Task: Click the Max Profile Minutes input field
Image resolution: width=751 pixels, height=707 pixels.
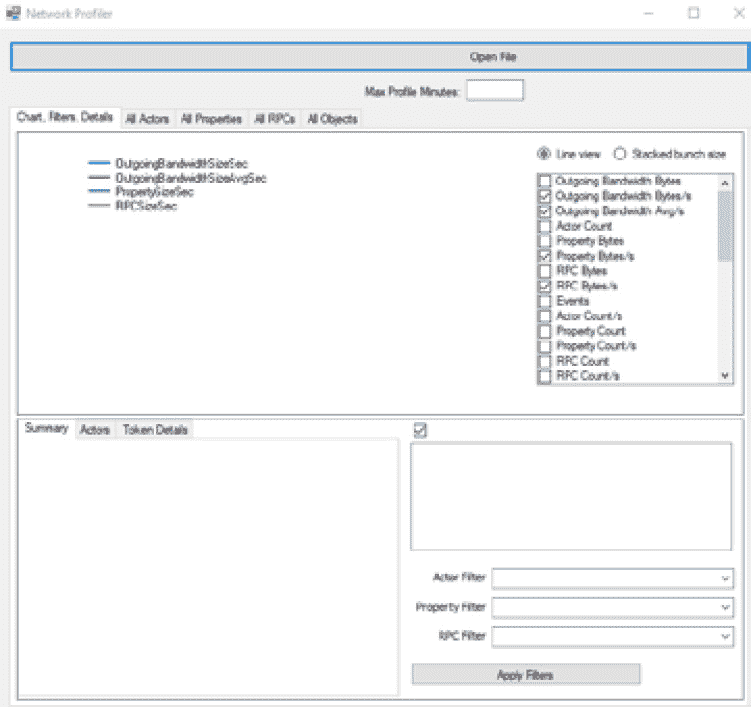Action: coord(495,90)
